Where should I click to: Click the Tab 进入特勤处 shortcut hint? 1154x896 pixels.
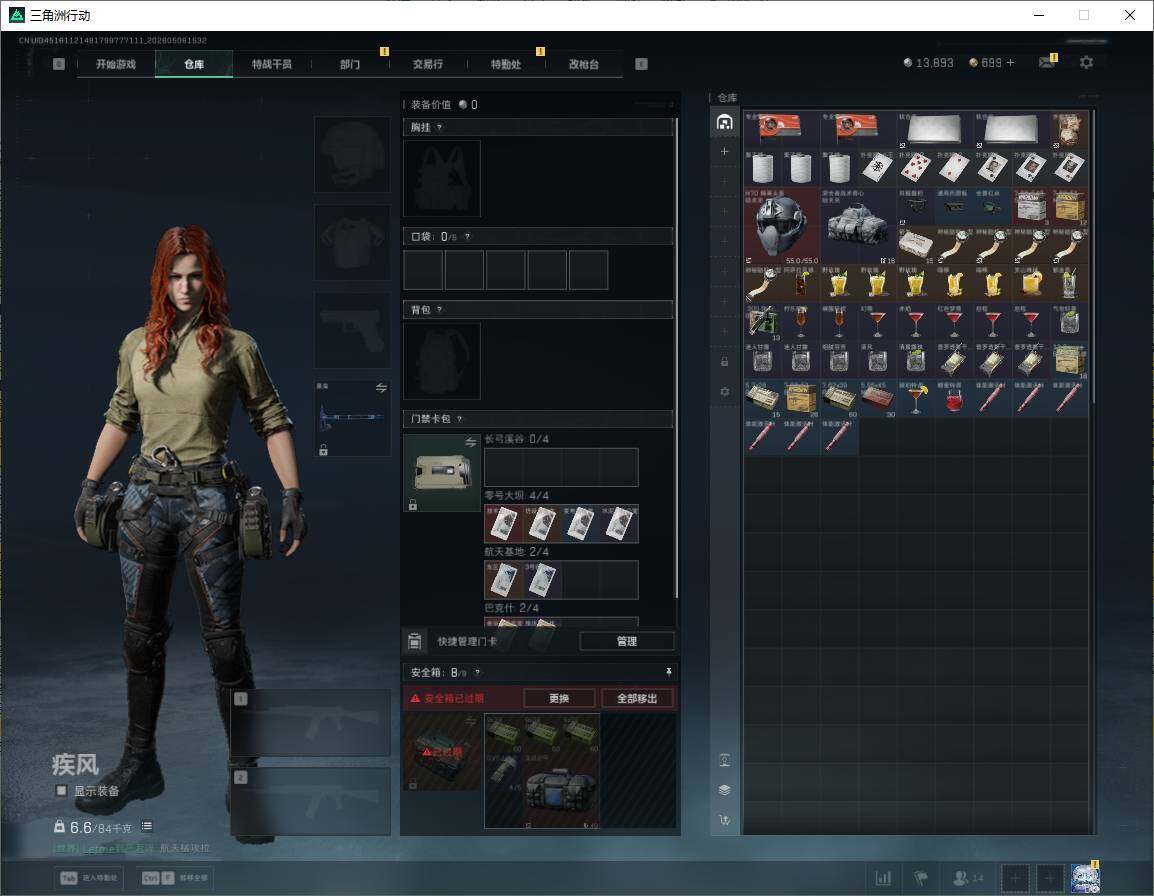tap(88, 878)
